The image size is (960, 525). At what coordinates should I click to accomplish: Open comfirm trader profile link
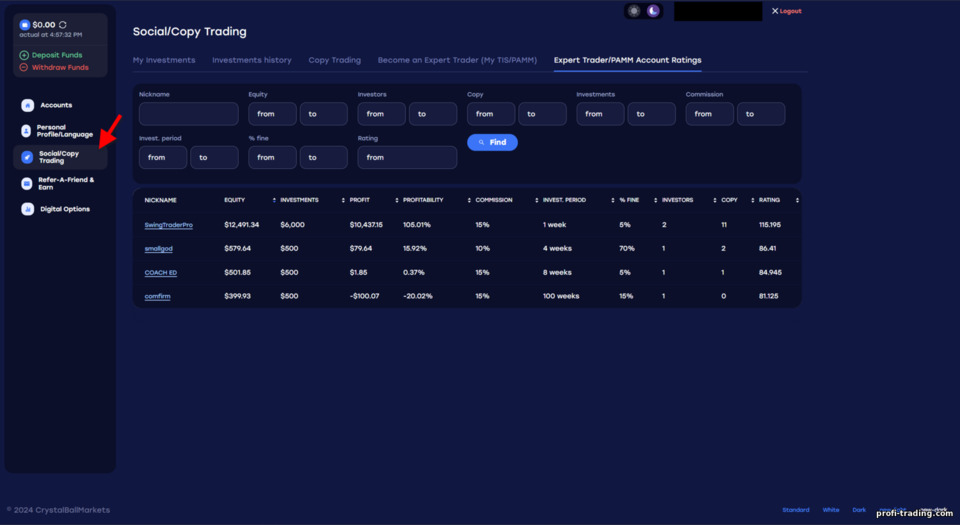tap(157, 297)
